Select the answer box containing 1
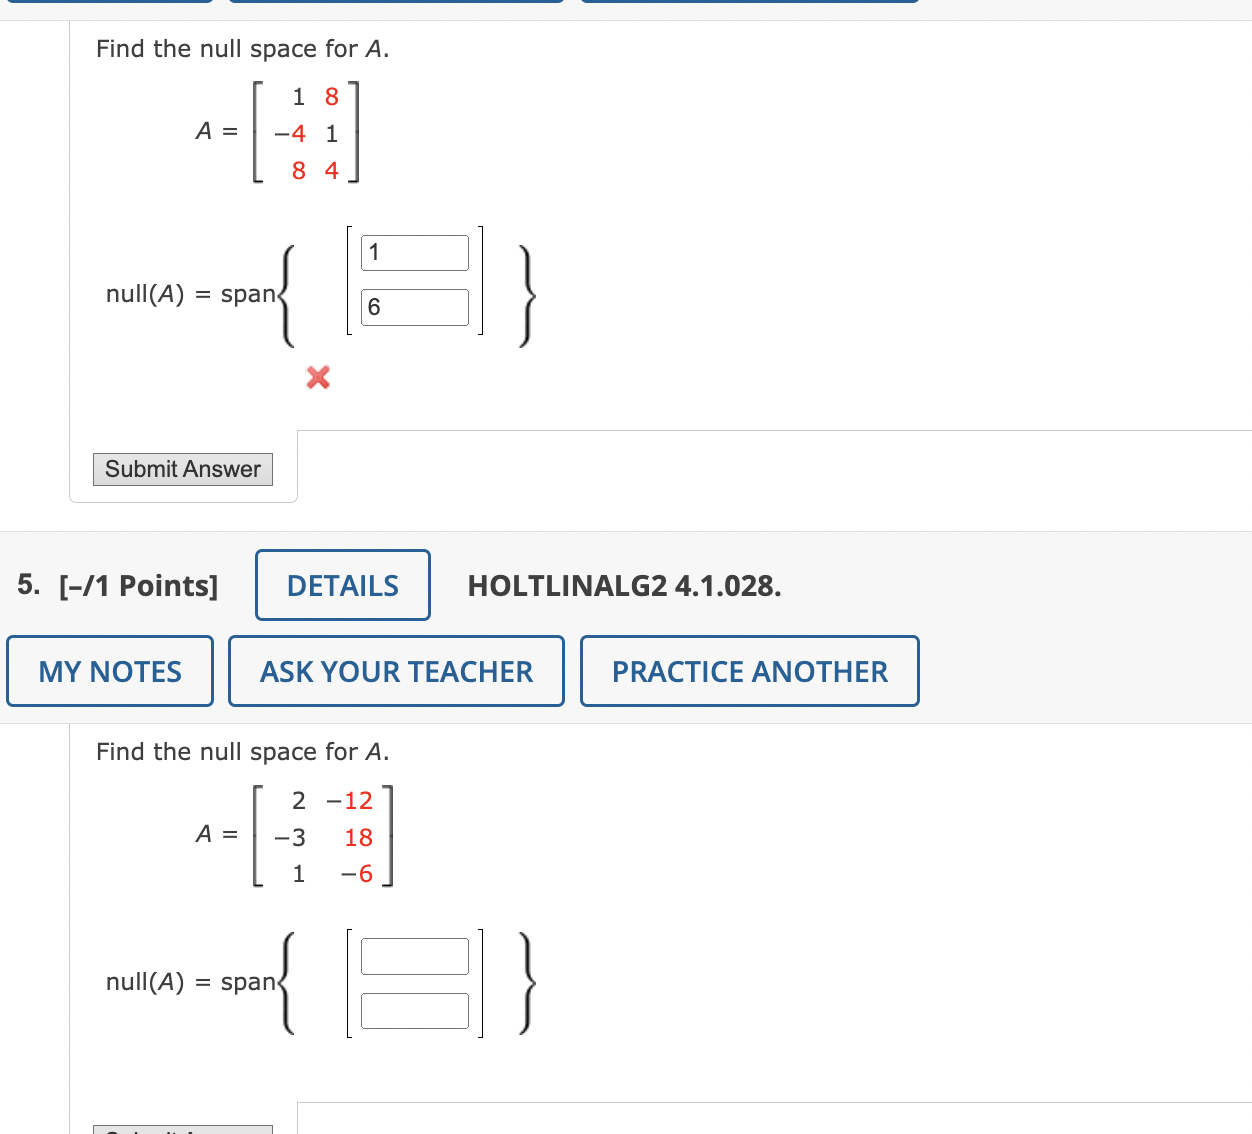Screen dimensions: 1252x1134 pos(414,252)
